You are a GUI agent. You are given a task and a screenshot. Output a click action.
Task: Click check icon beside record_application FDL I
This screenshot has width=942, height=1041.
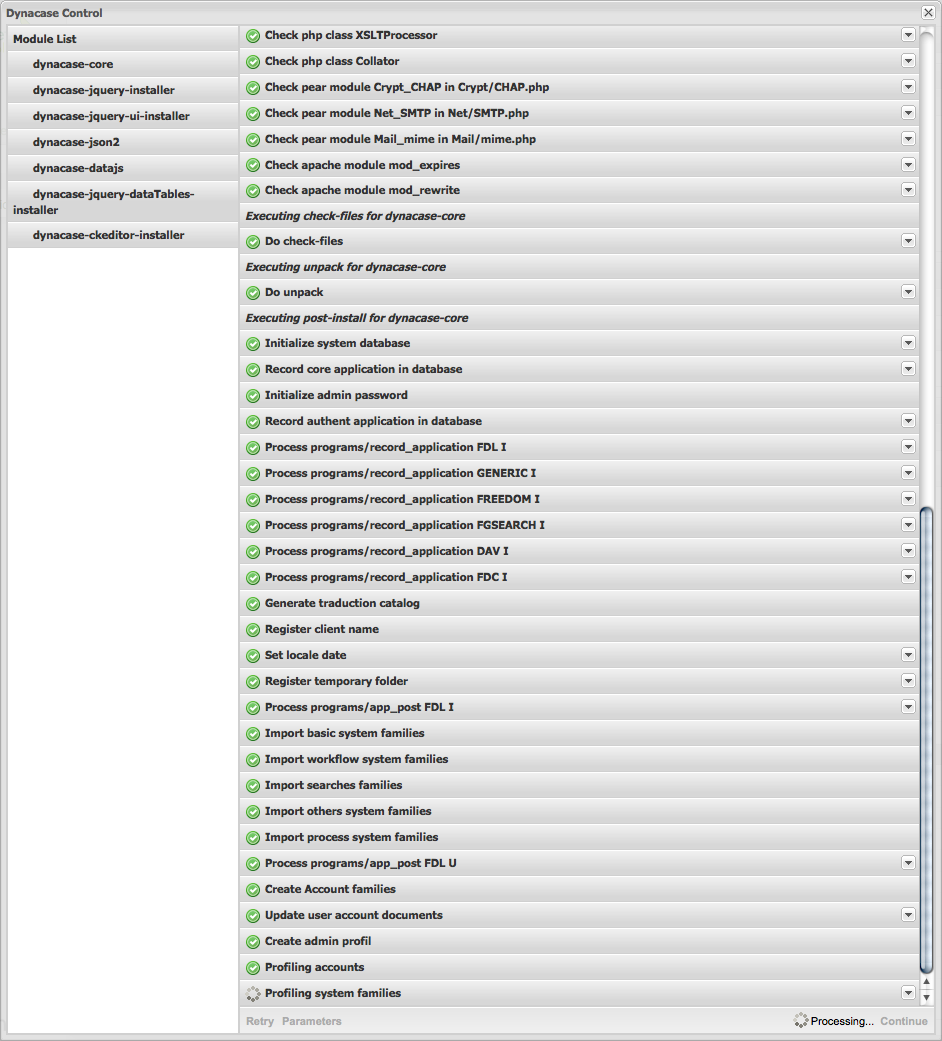click(x=253, y=447)
